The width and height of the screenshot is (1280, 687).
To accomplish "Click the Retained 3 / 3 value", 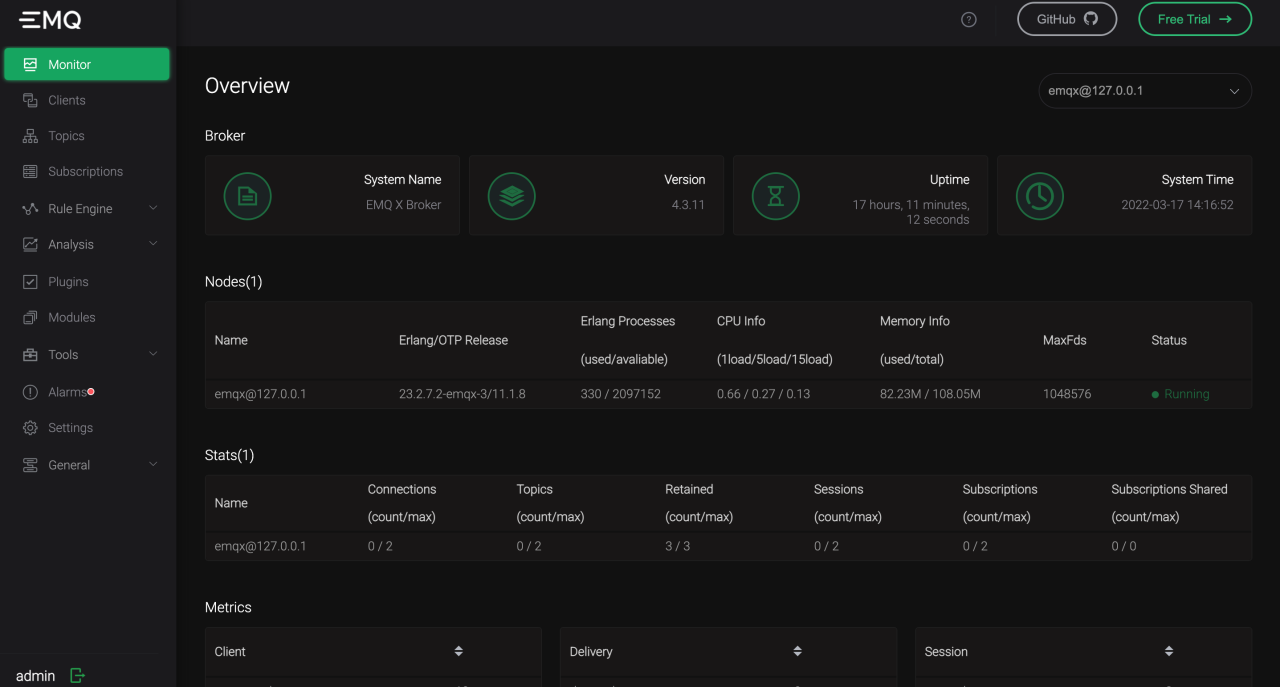I will (678, 546).
